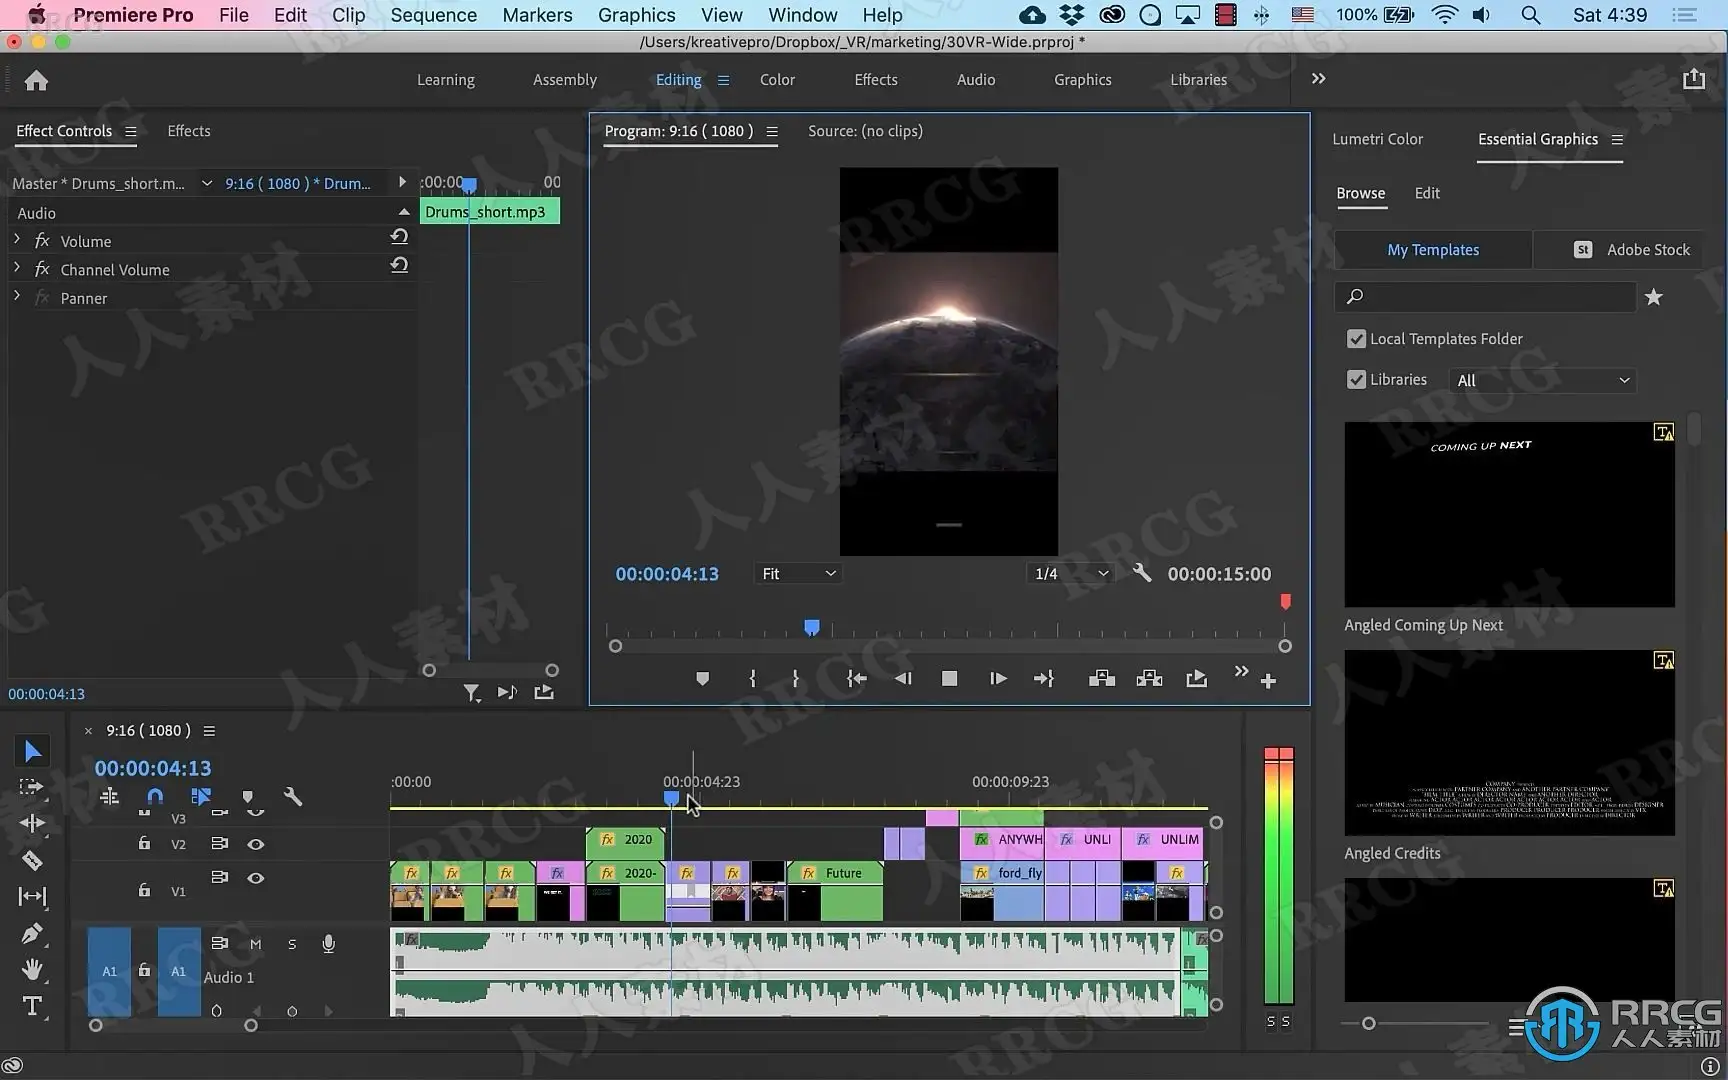1728x1080 pixels.
Task: Select the Razor tool
Action: [32, 860]
